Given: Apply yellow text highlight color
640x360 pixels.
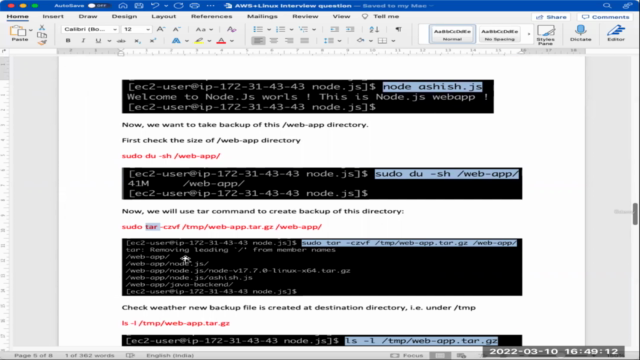Looking at the screenshot, I should point(199,41).
